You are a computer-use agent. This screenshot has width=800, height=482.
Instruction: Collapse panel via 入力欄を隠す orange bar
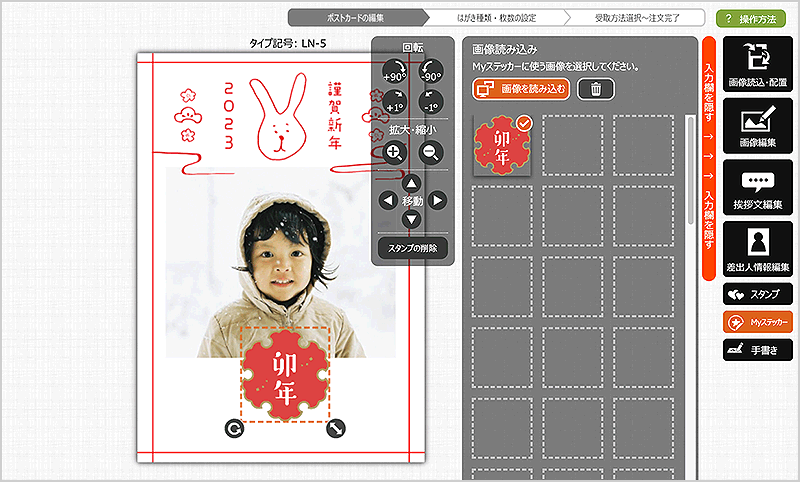(709, 158)
